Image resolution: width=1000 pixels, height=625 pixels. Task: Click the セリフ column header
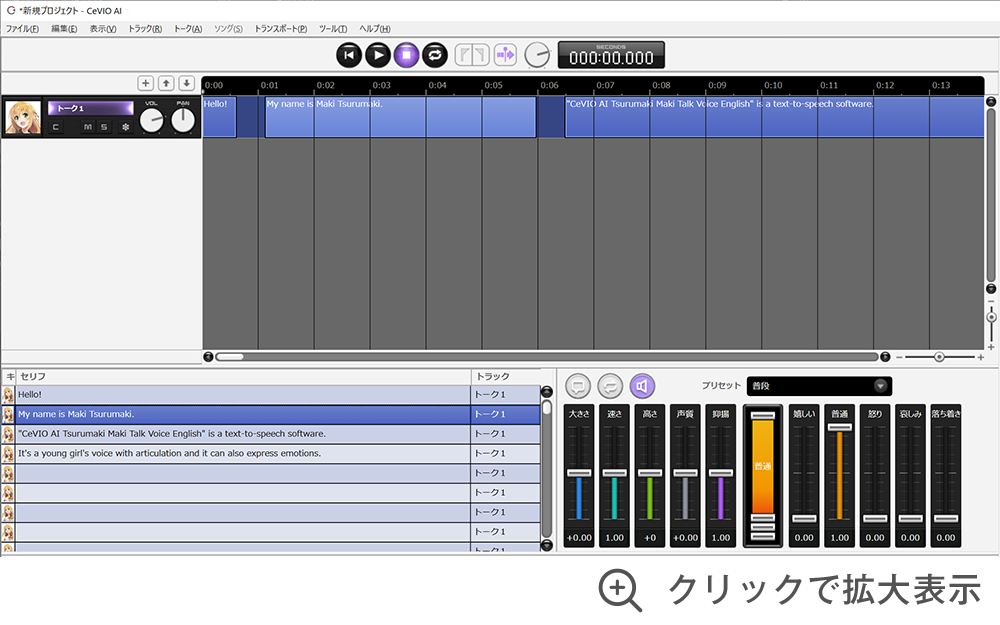(243, 376)
